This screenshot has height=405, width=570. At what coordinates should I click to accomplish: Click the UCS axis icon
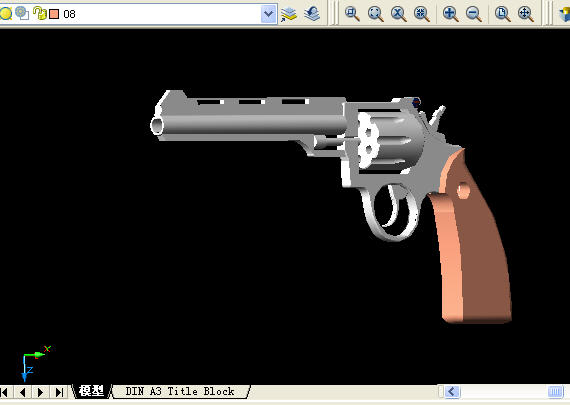click(x=36, y=363)
